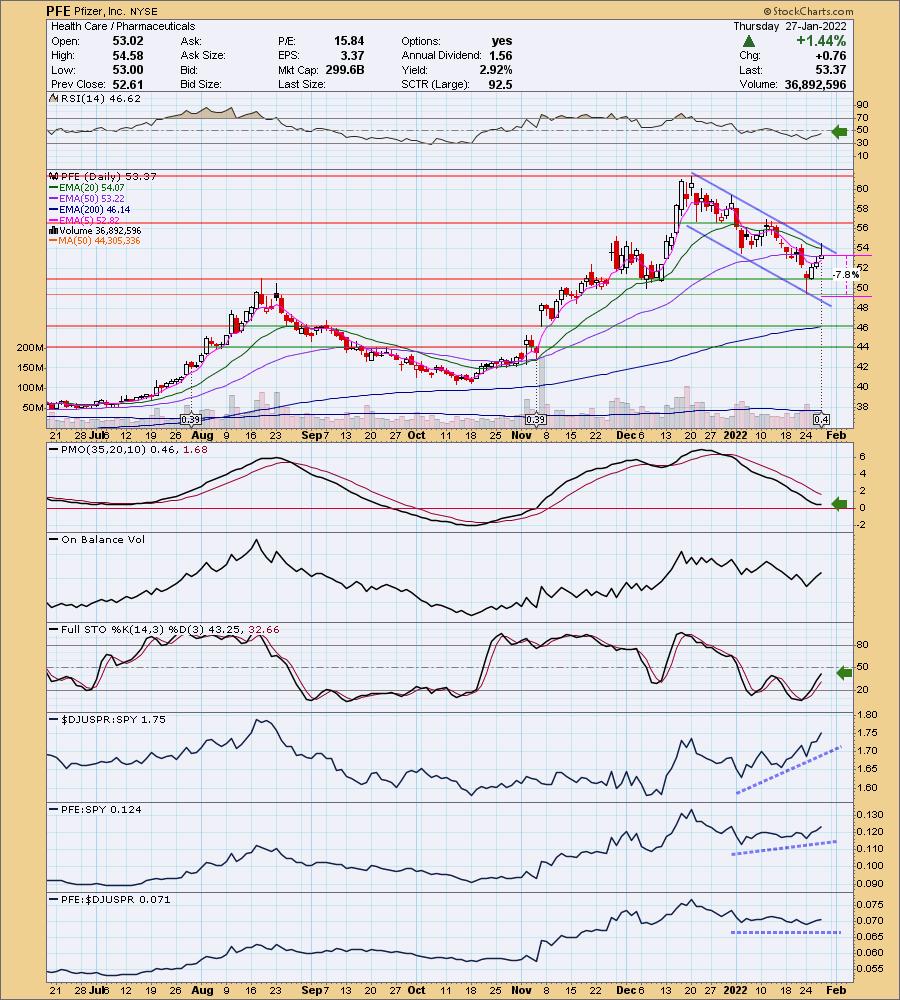
Task: Click the '-7.8%' annotation on price chart
Action: (847, 274)
